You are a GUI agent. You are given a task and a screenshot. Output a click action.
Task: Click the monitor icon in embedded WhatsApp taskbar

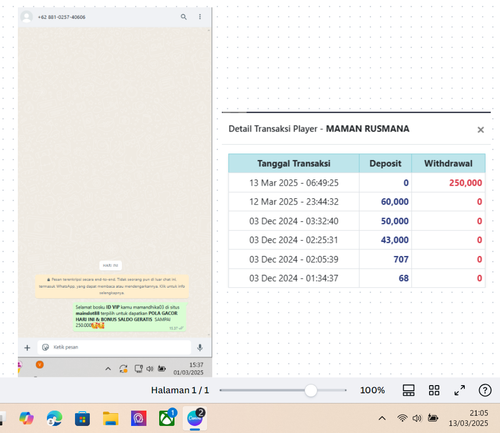click(x=138, y=369)
